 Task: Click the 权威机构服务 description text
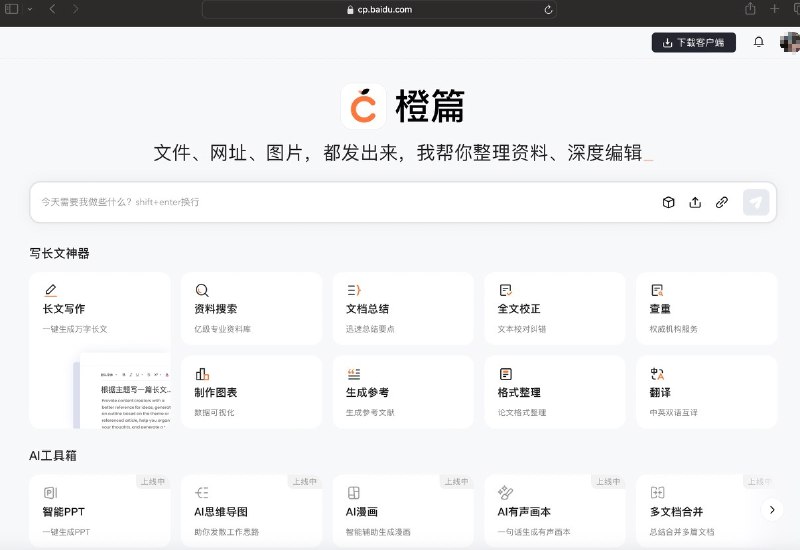tap(673, 329)
